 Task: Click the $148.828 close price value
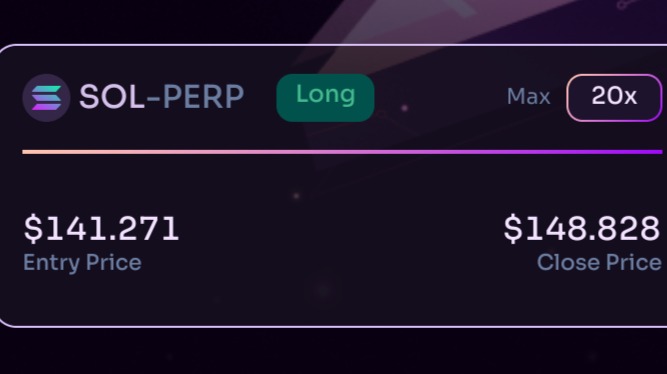(x=581, y=228)
